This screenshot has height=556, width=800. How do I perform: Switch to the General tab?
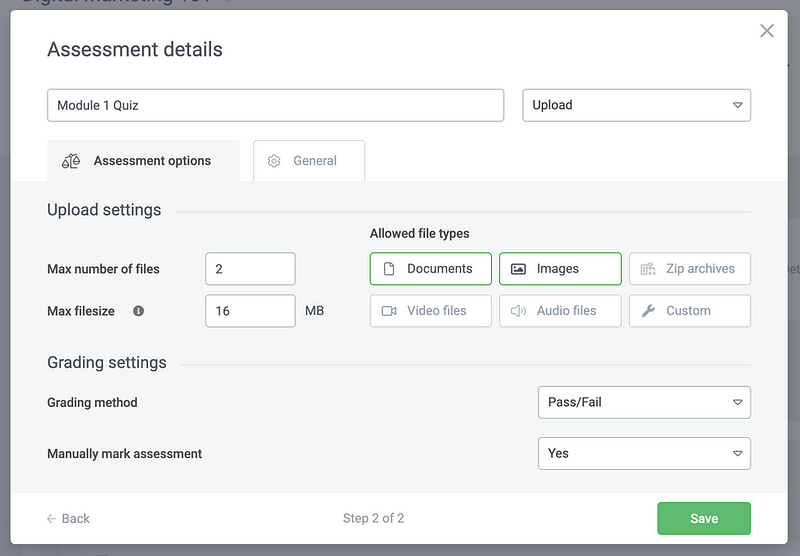coord(309,161)
